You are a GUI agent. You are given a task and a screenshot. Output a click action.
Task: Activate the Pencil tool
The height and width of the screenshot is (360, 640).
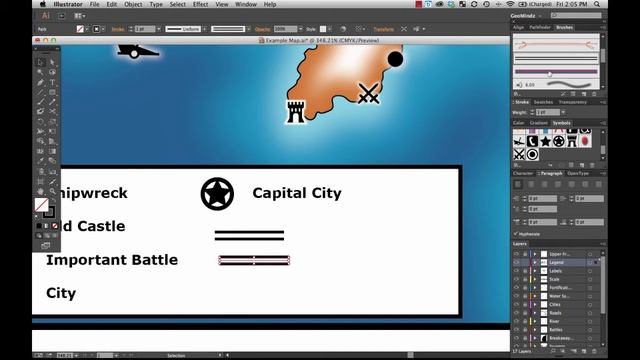(52, 102)
